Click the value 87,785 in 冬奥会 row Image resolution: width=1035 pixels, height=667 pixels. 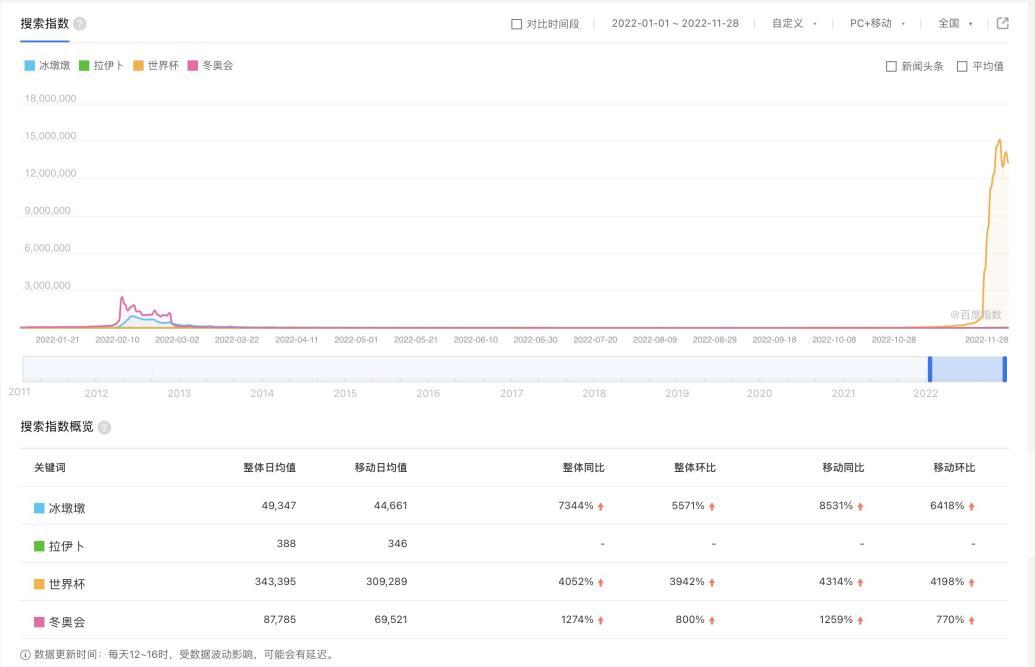[279, 619]
